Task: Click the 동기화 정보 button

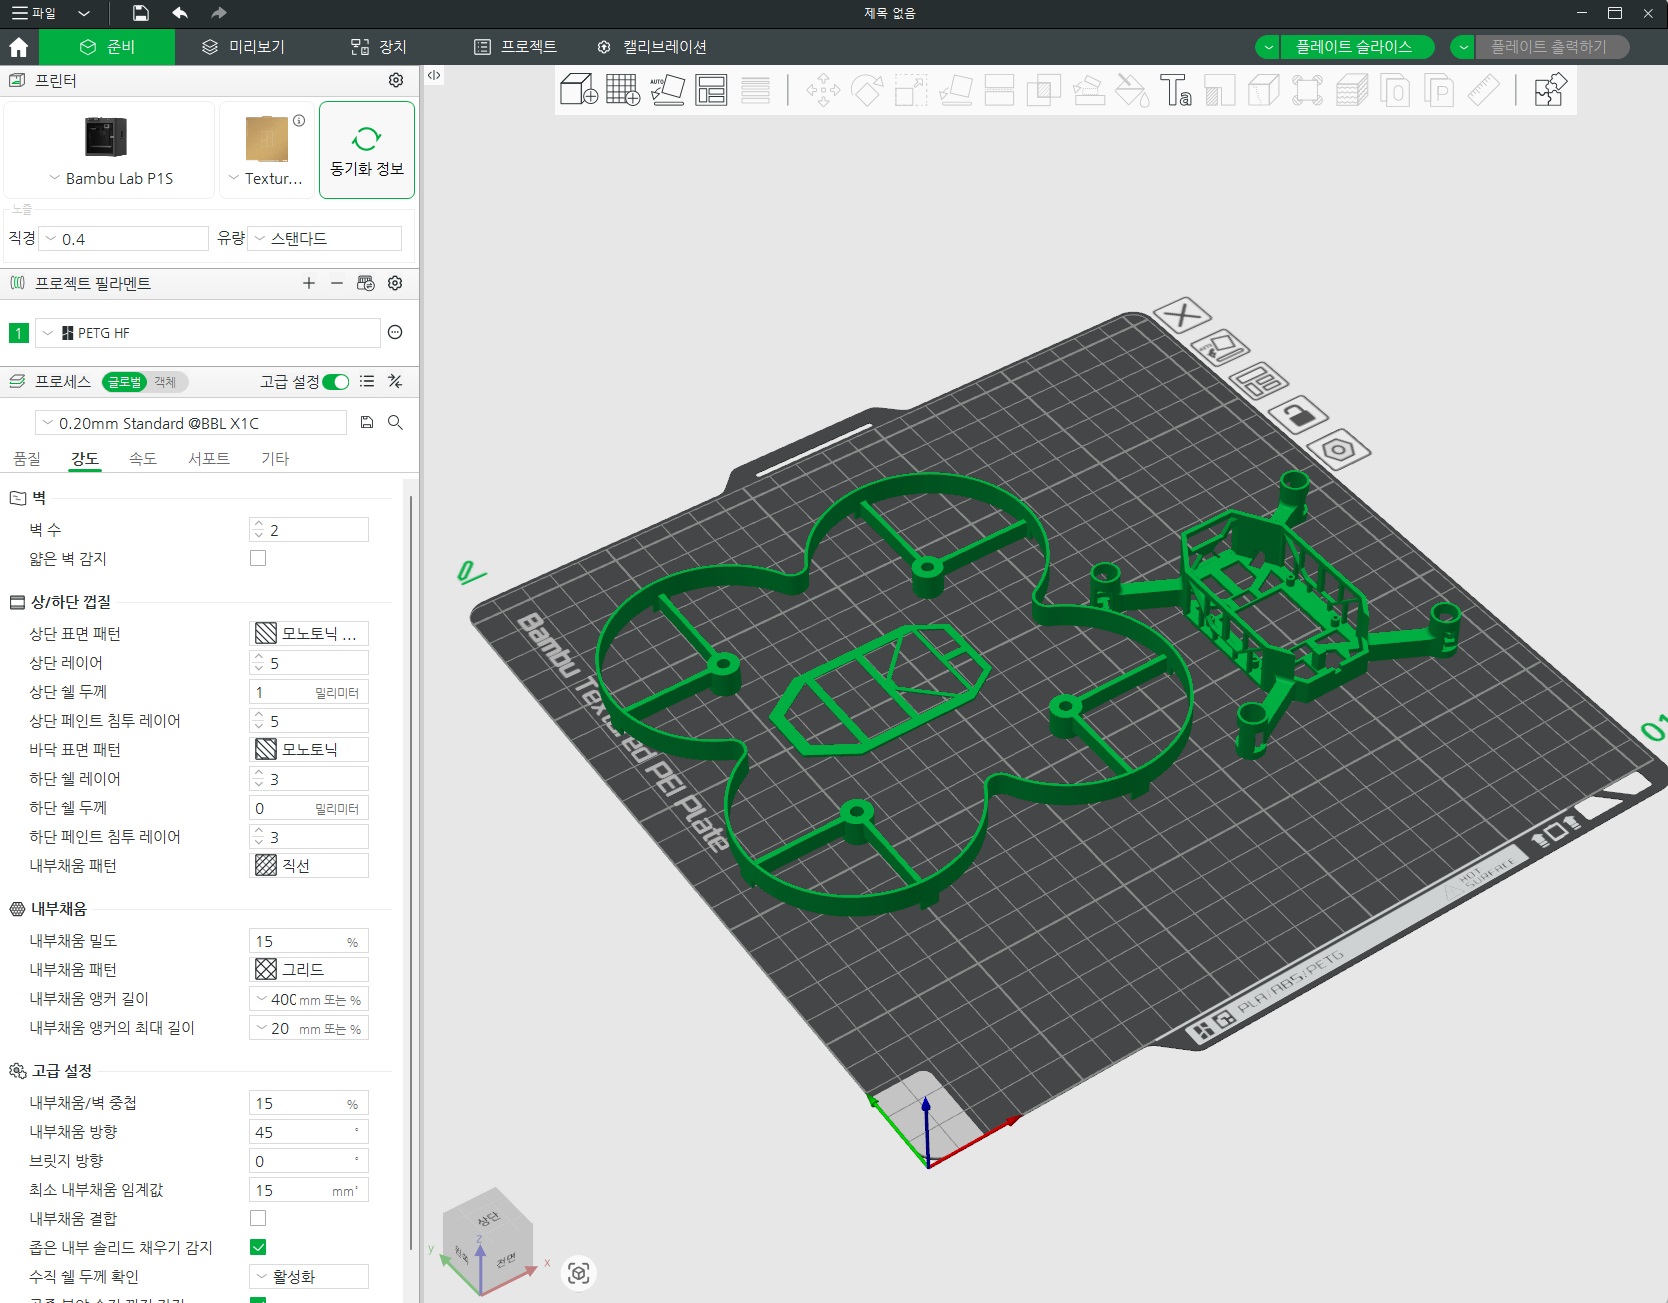Action: (367, 150)
